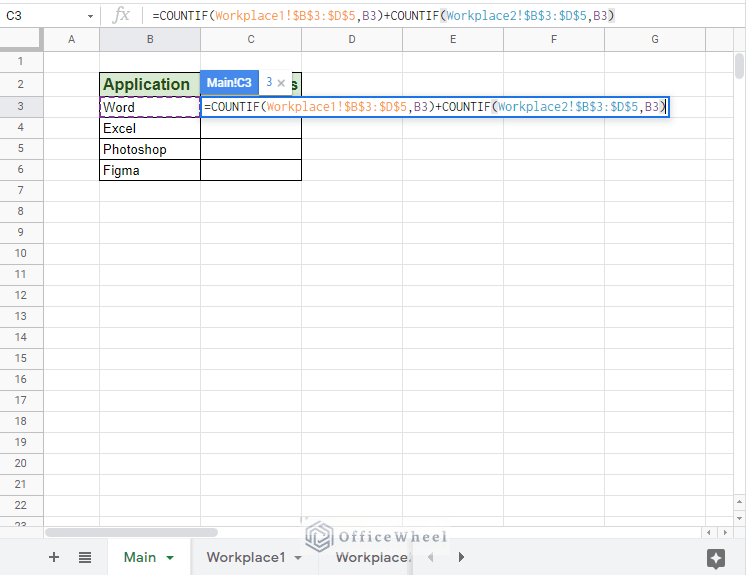Click horizontal scrollbar left arrow
Image resolution: width=750 pixels, height=575 pixels.
[708, 532]
